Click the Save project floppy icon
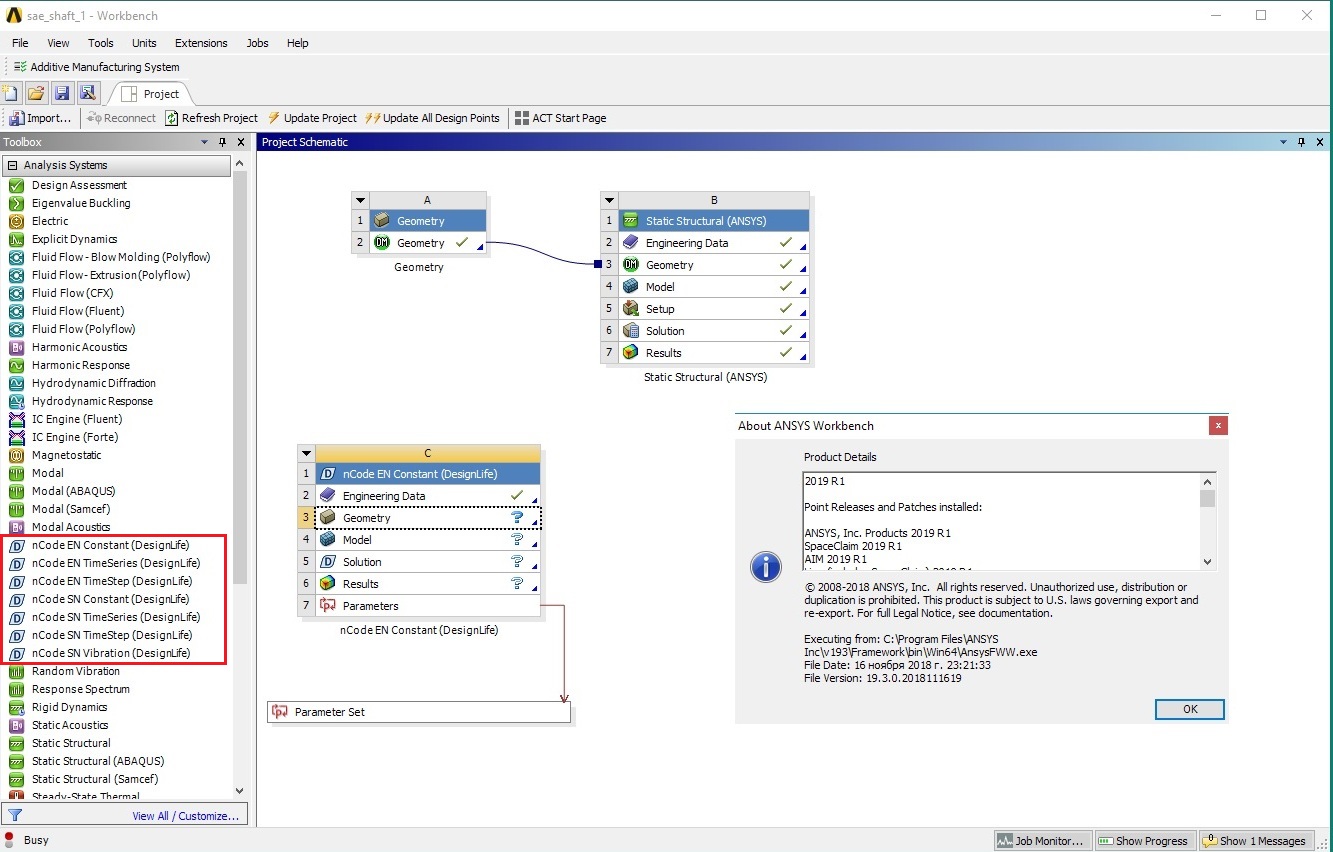 (x=62, y=93)
